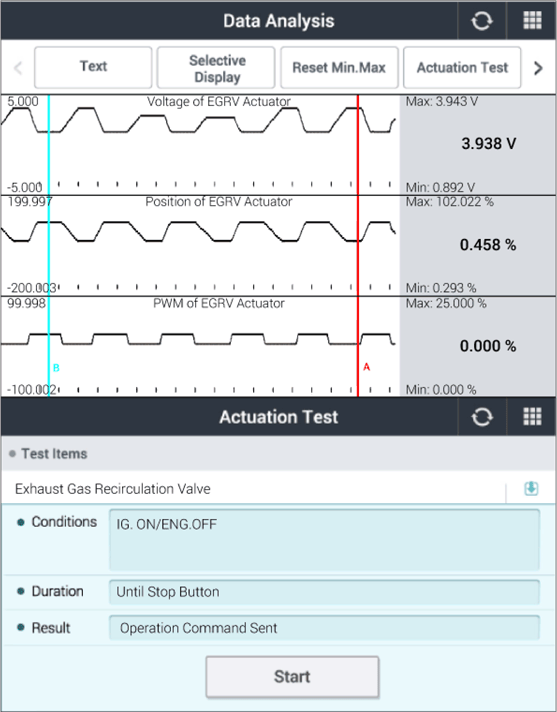
Task: Select the Actuation Test toolbar button
Action: click(462, 67)
